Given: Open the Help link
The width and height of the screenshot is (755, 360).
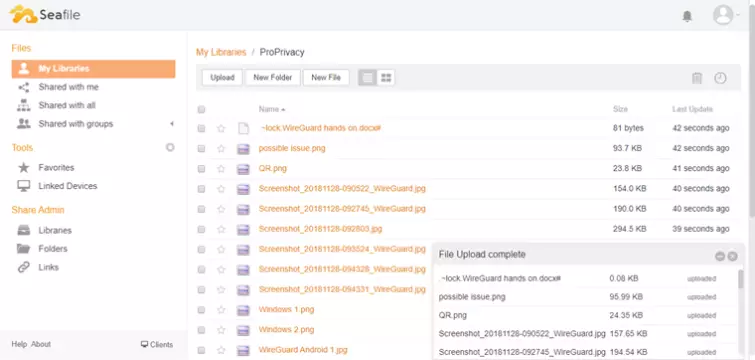Looking at the screenshot, I should tap(19, 344).
